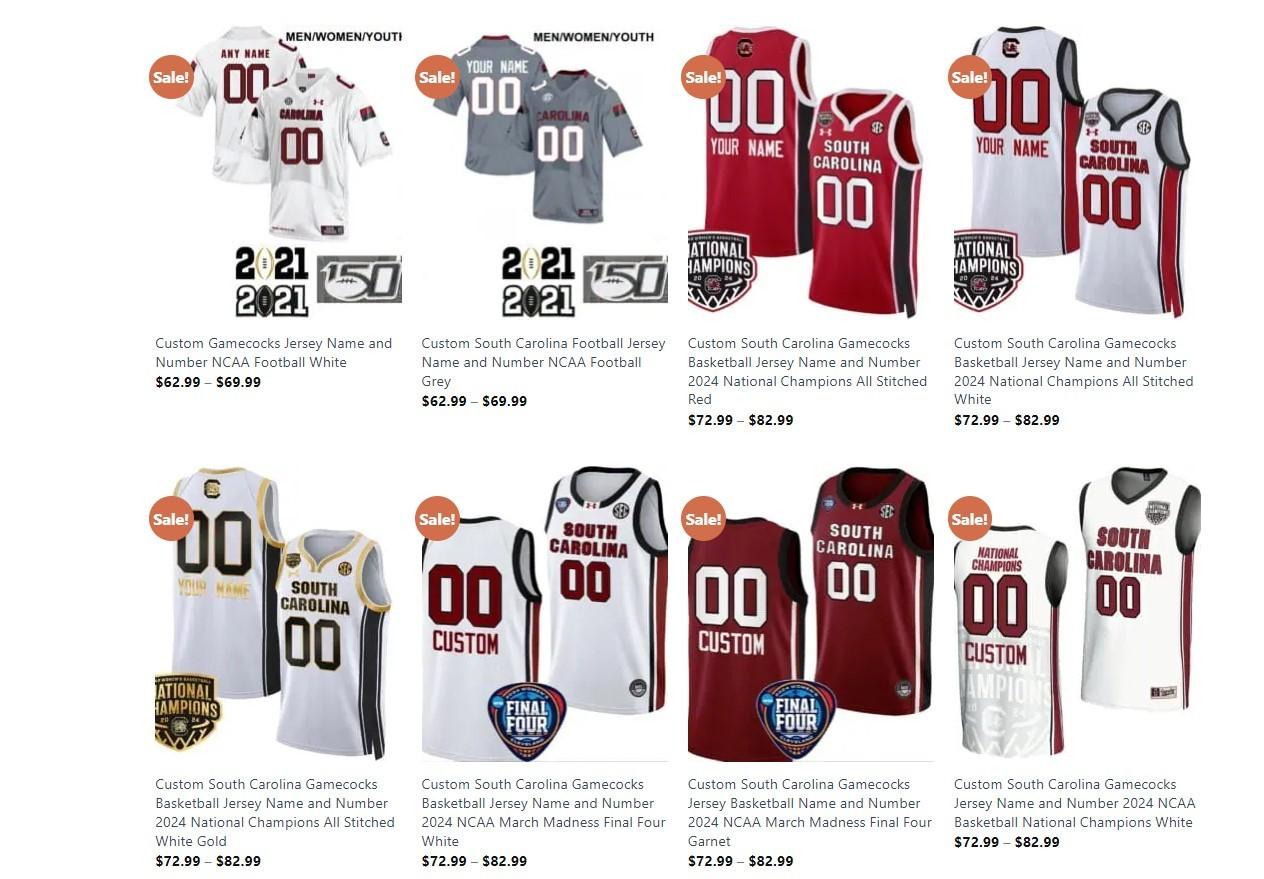This screenshot has width=1264, height=879.
Task: View the red basketball jersey product image
Action: coord(811,172)
